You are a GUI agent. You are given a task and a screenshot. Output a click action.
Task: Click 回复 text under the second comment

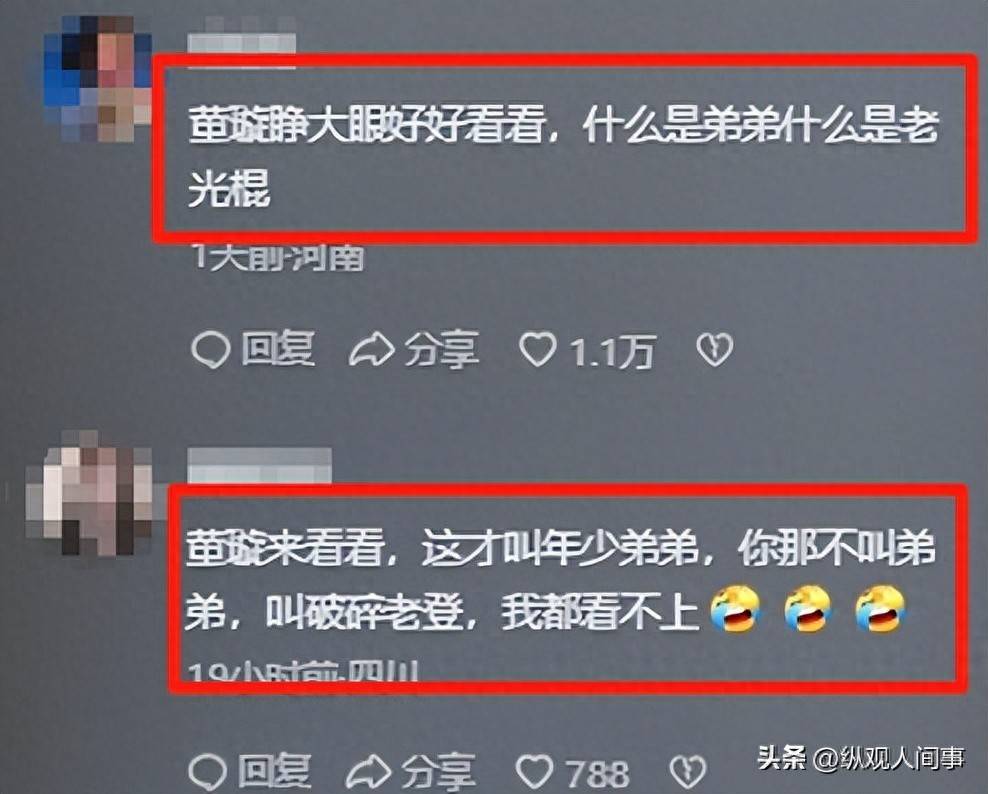(275, 771)
